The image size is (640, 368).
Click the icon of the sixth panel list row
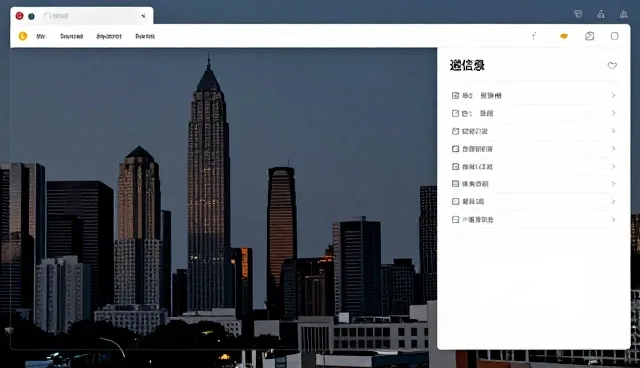click(x=456, y=184)
